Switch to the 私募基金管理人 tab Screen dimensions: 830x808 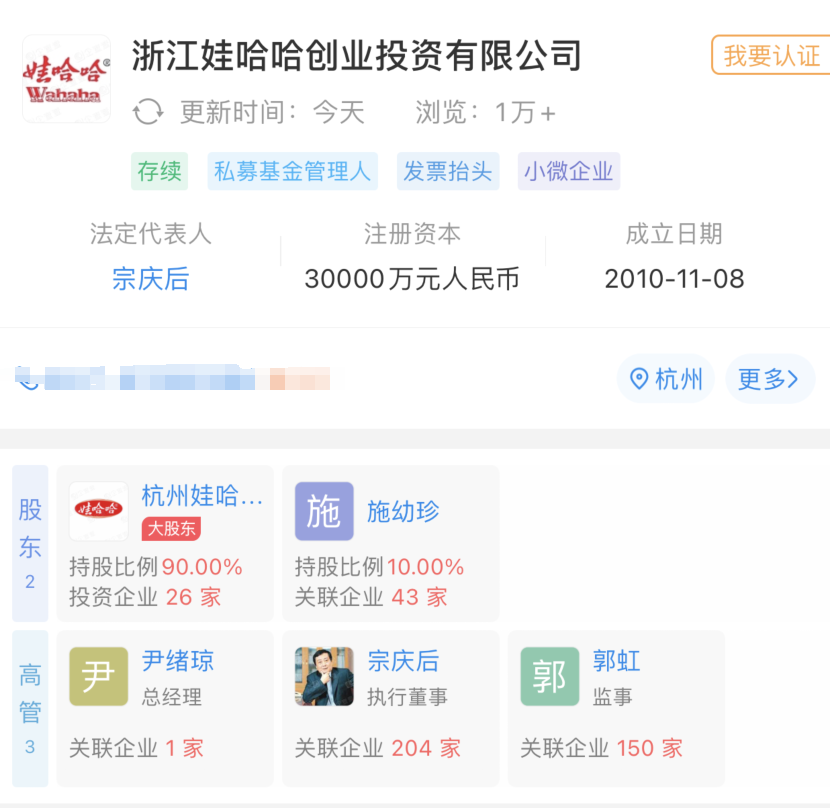coord(292,171)
